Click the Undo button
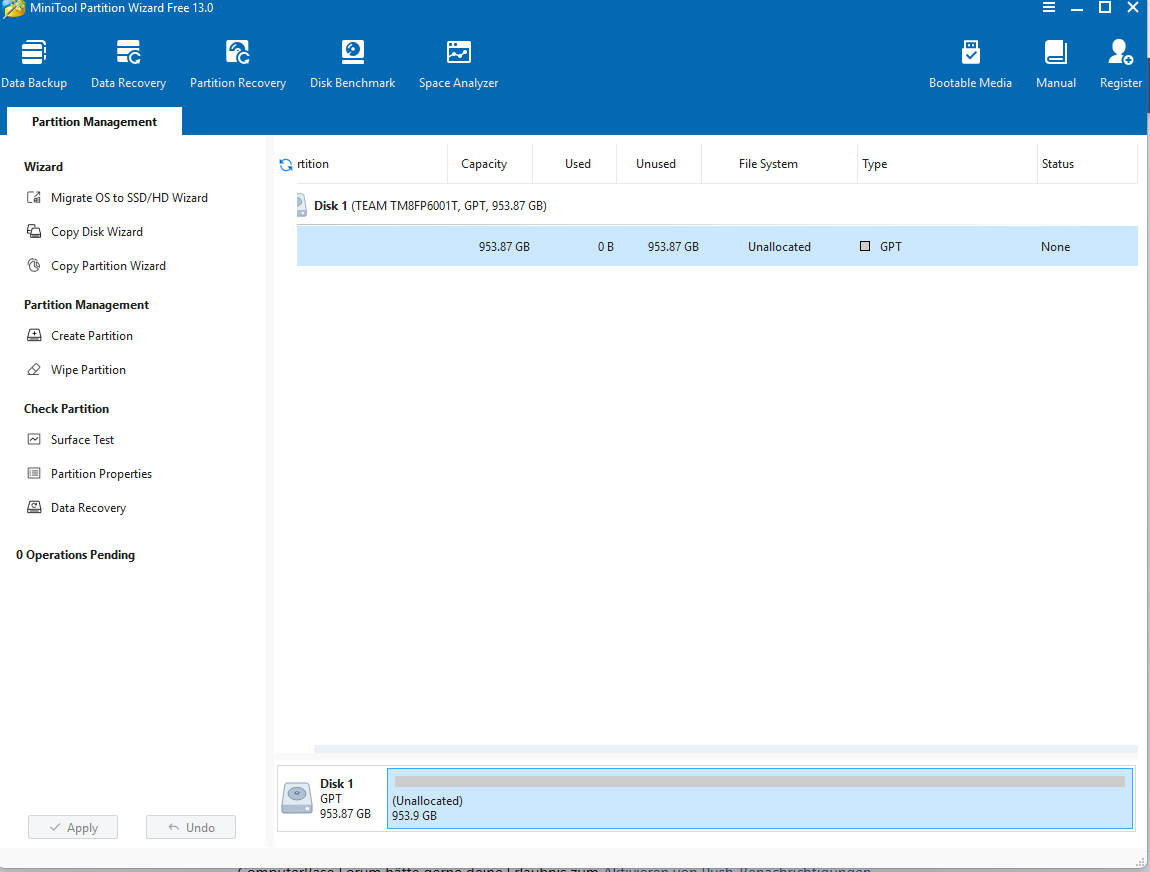 (191, 827)
